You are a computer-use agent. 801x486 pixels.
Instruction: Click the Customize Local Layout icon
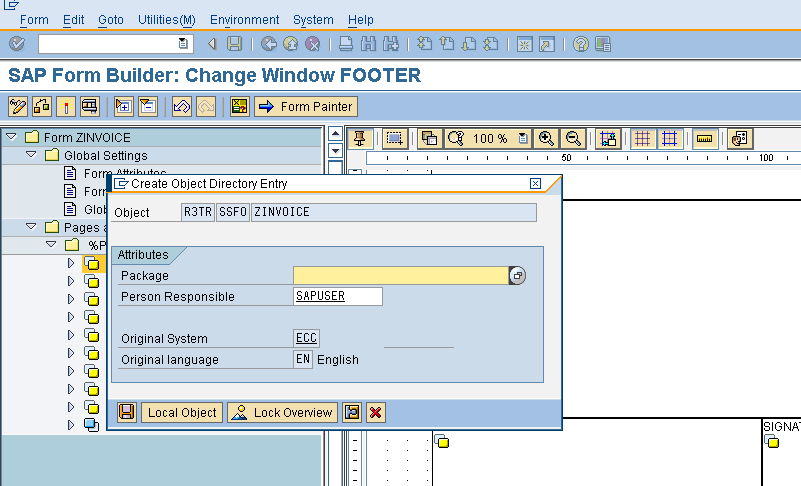point(603,44)
